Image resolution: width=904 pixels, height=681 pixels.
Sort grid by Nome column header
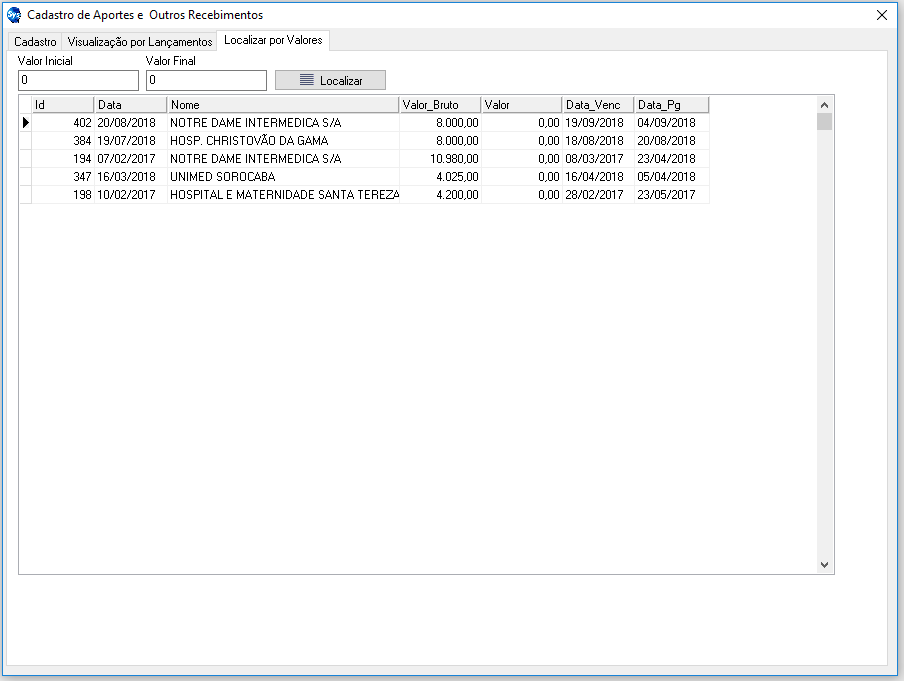click(283, 105)
